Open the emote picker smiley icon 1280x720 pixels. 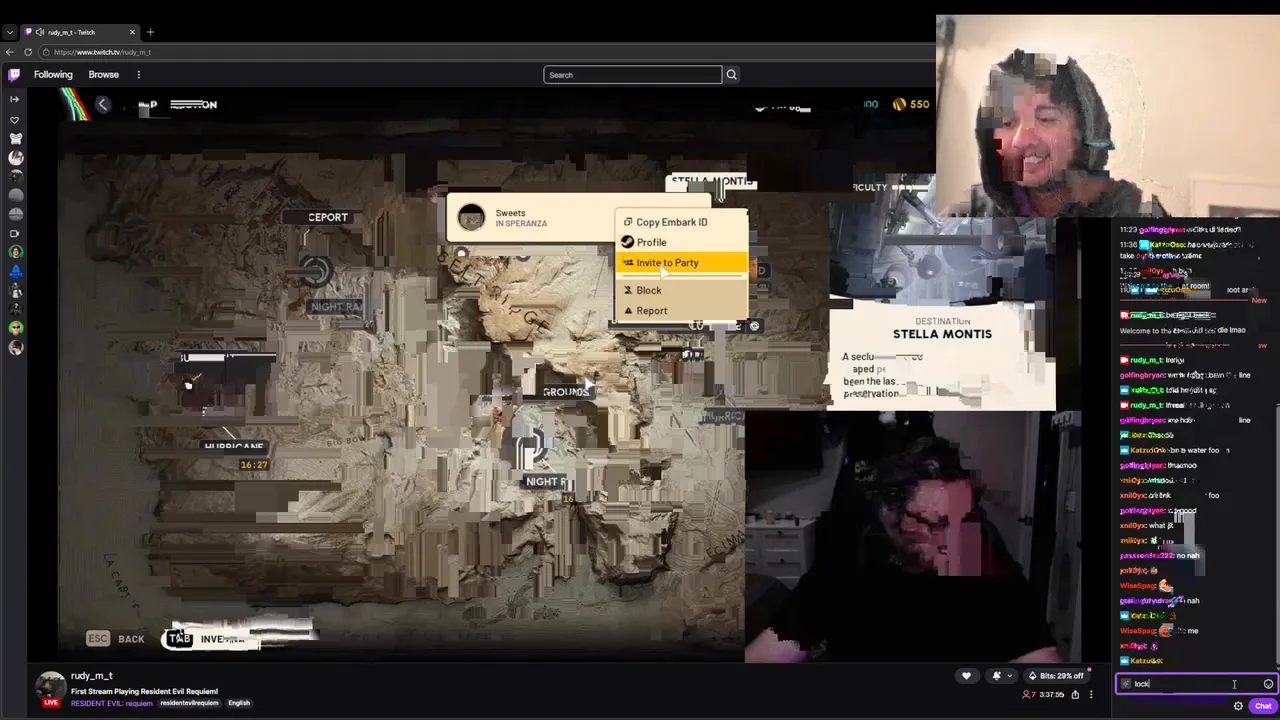1268,684
